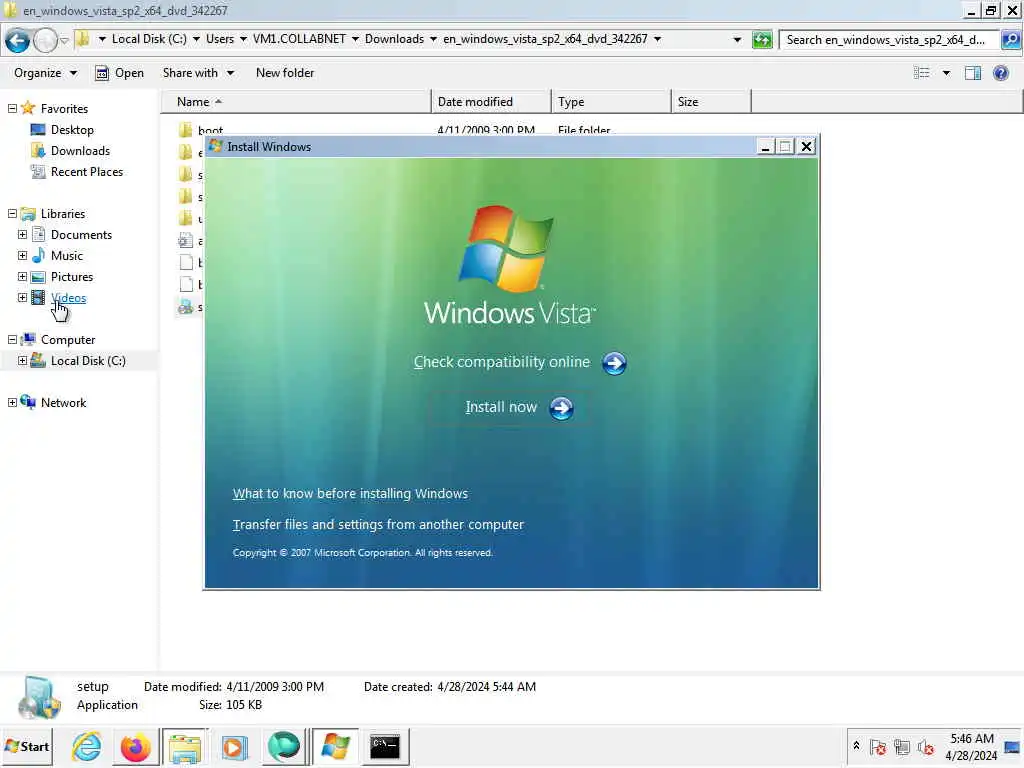This screenshot has width=1024, height=768.
Task: Click the search magnifier icon
Action: [x=1010, y=40]
